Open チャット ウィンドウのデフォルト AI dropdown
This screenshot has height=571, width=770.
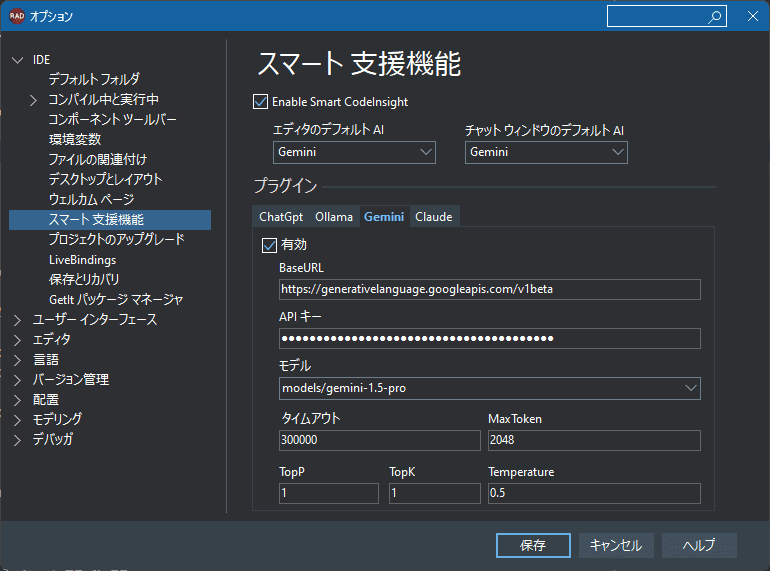546,152
